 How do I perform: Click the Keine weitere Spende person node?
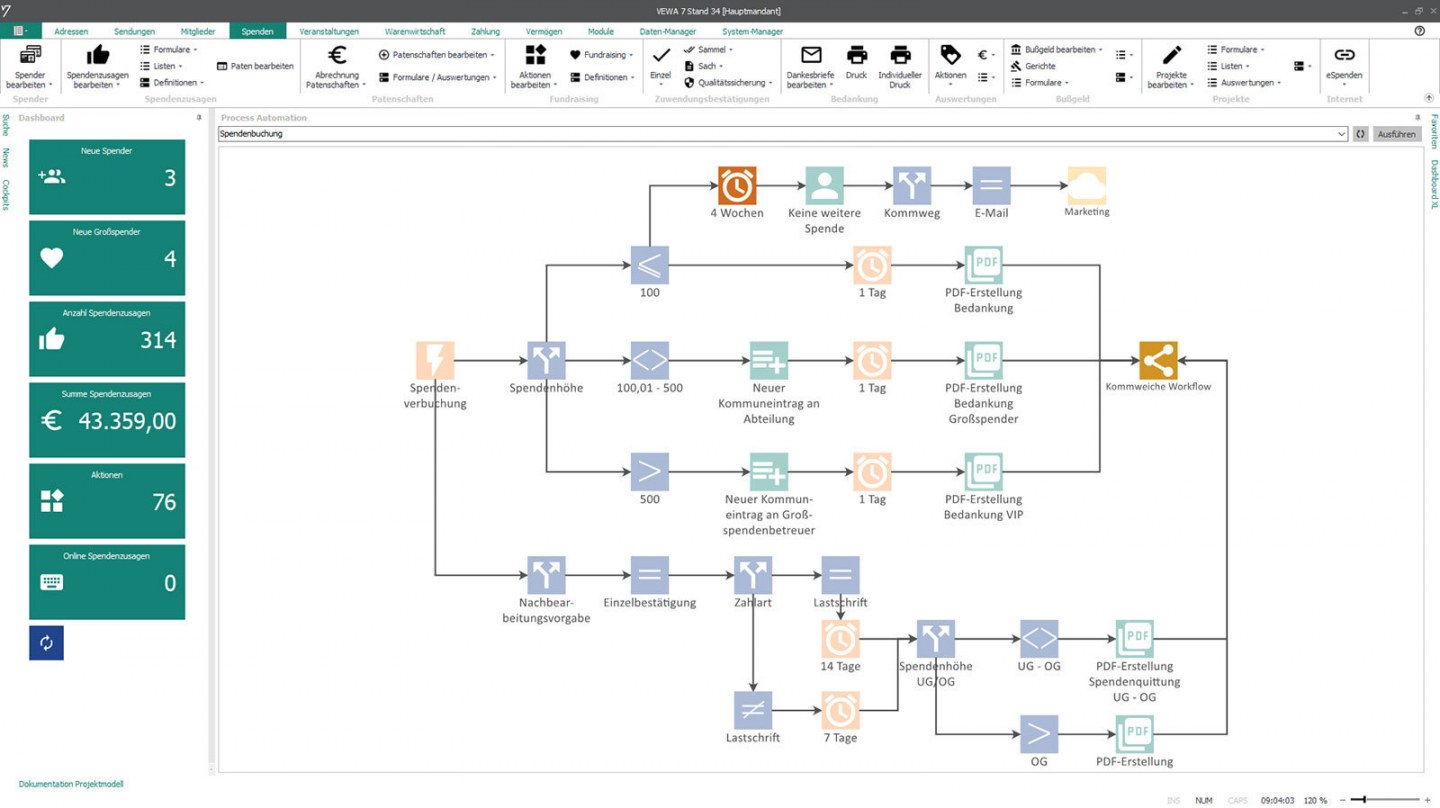824,186
